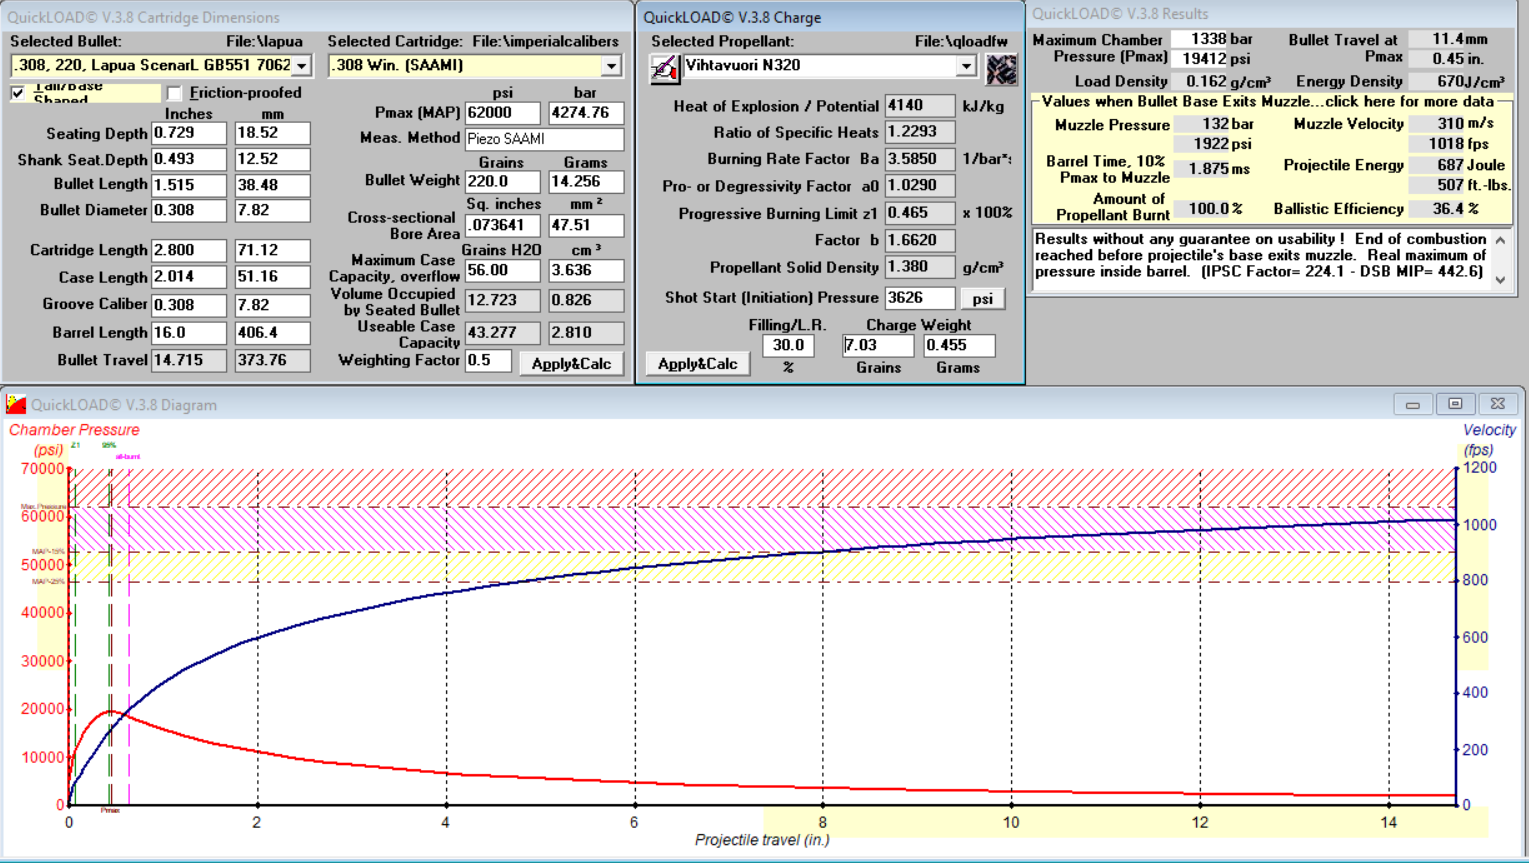Open the Selected Propellant dropdown

click(x=965, y=66)
